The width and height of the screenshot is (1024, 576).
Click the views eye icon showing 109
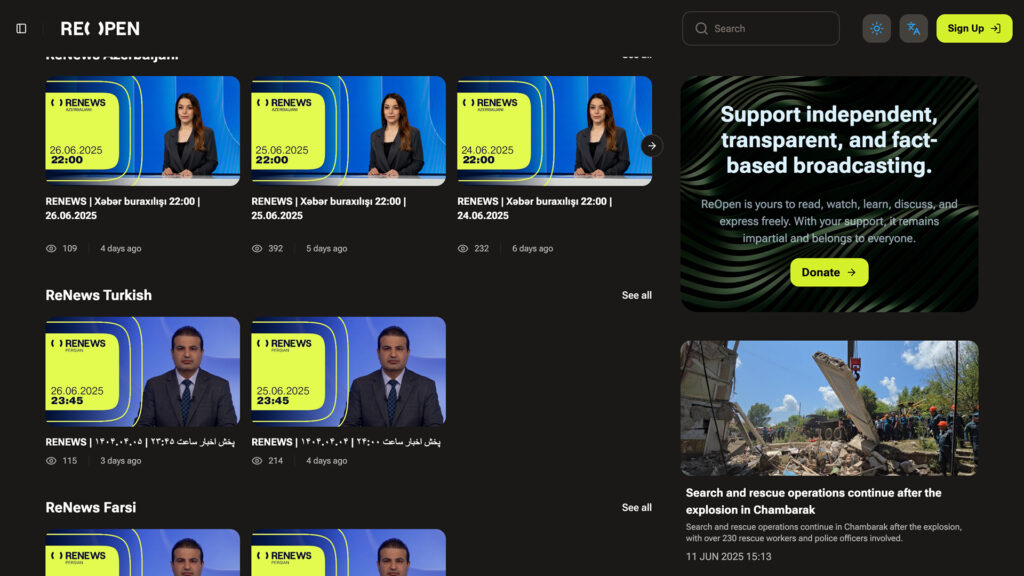click(51, 249)
